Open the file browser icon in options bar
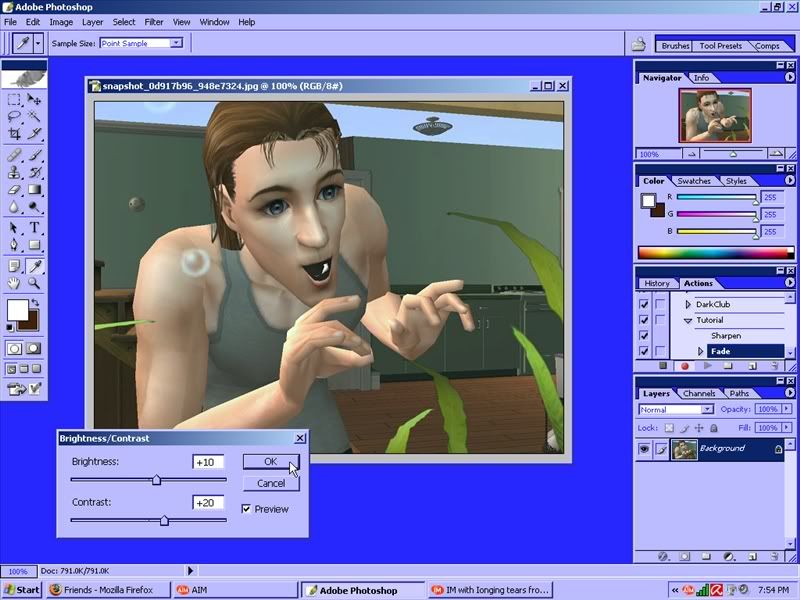 638,44
